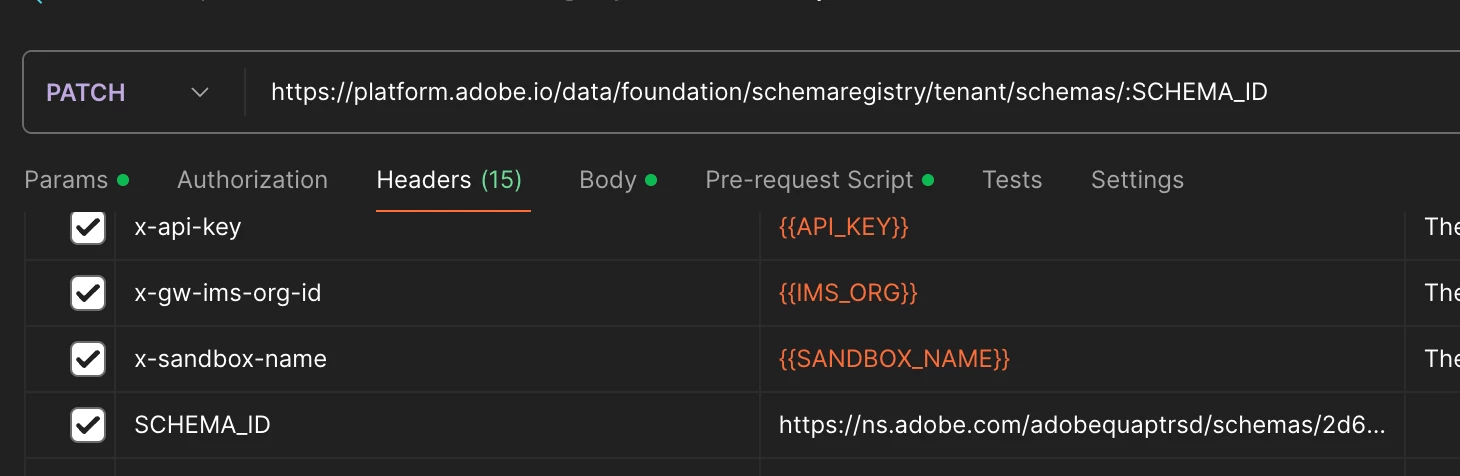The image size is (1460, 476).
Task: Edit the {{API_KEY}} value cell
Action: pos(843,228)
